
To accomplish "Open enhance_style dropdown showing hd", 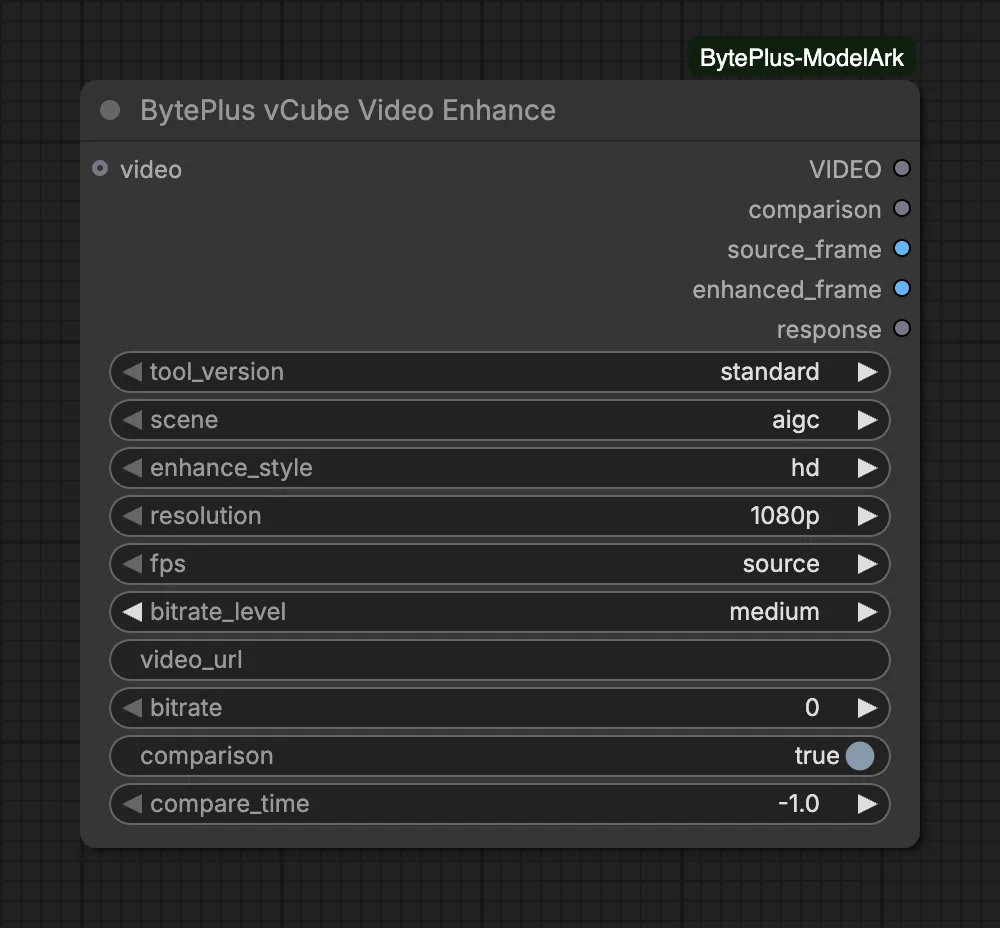I will tap(499, 468).
